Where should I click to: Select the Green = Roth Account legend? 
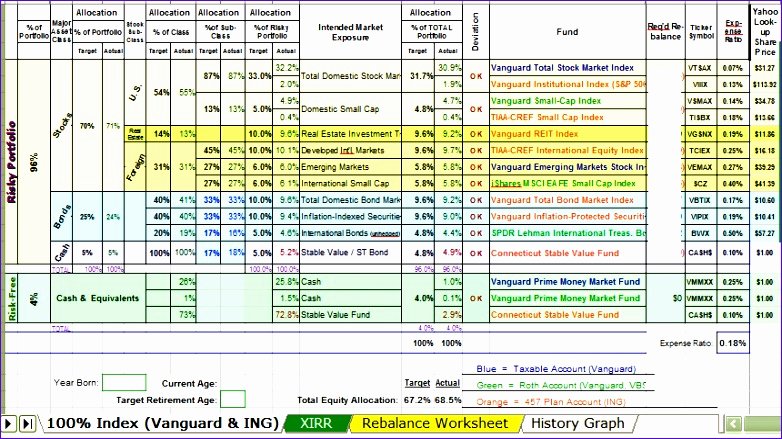click(561, 385)
